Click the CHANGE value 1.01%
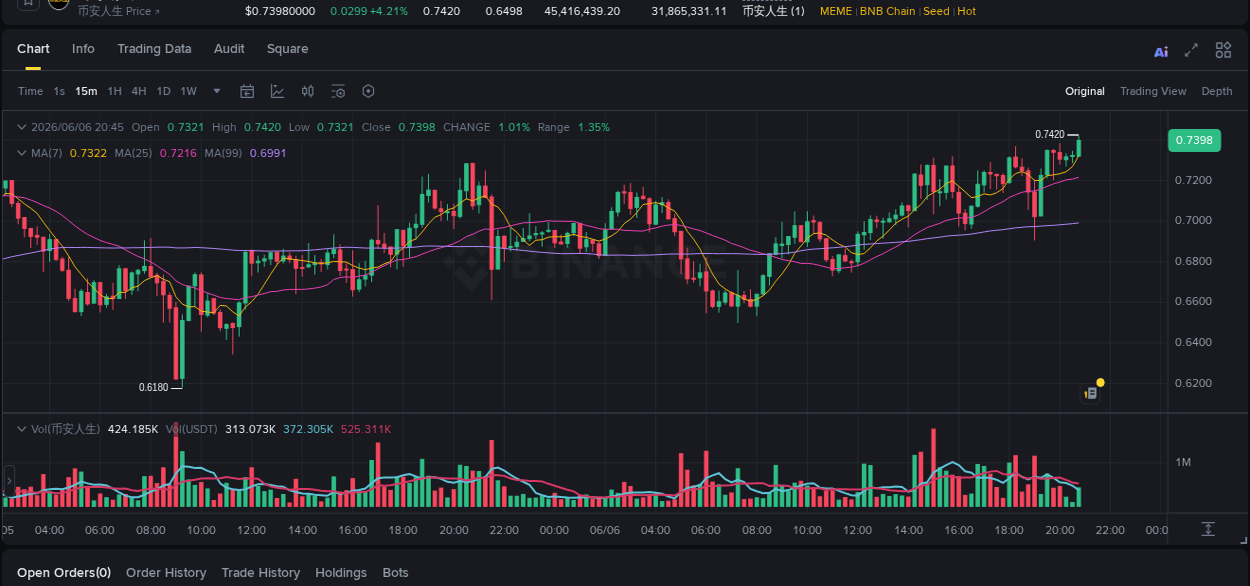This screenshot has height=586, width=1250. (x=514, y=127)
